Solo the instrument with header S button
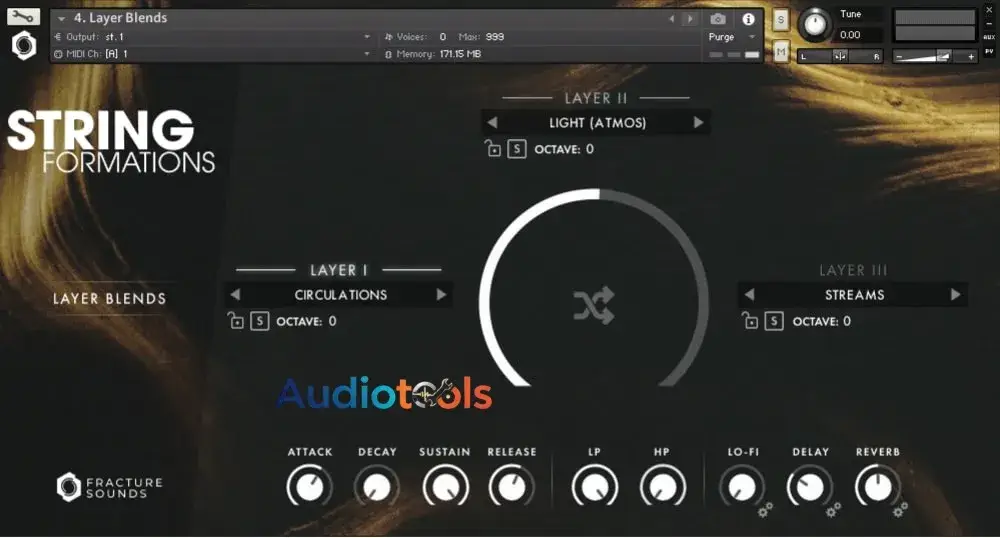1000x538 pixels. point(781,20)
